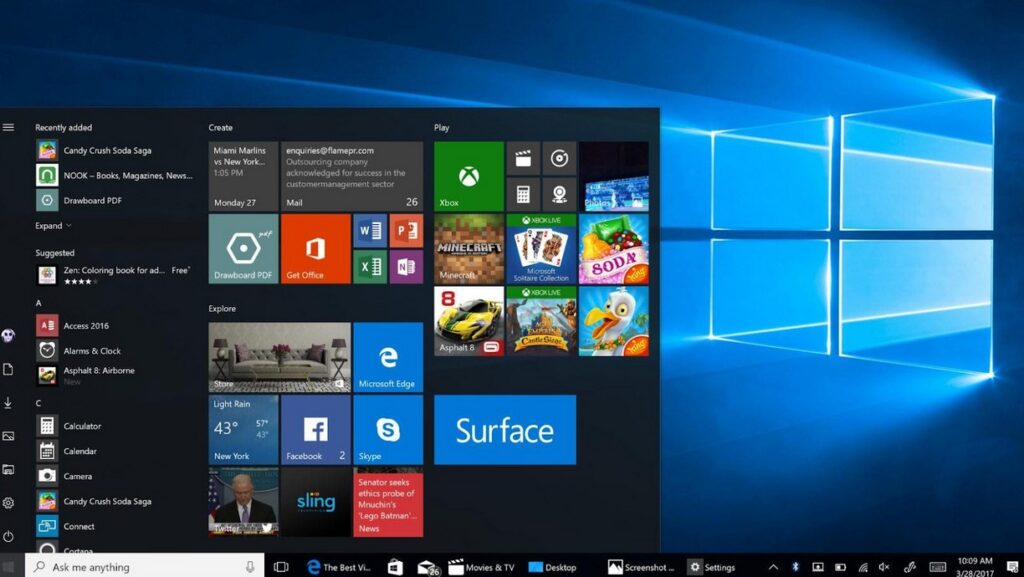Open Connect from the app list

point(115,526)
